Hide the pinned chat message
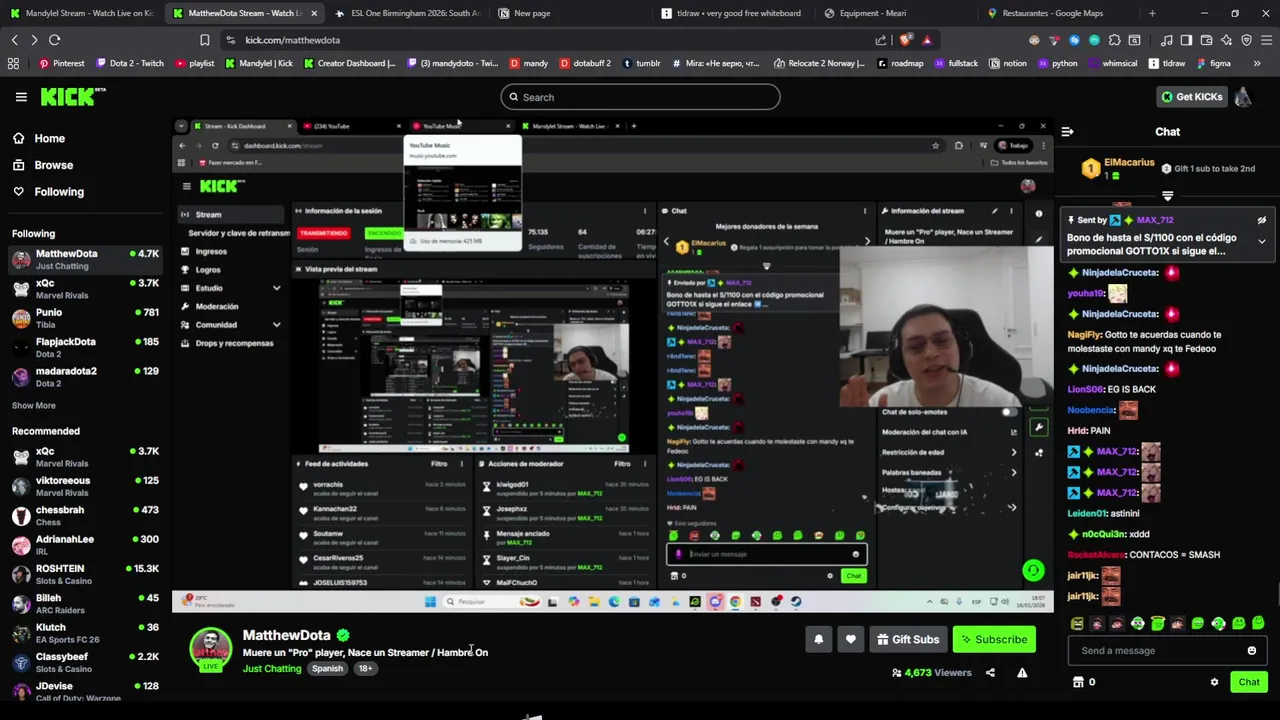The height and width of the screenshot is (720, 1280). pyautogui.click(x=1262, y=220)
